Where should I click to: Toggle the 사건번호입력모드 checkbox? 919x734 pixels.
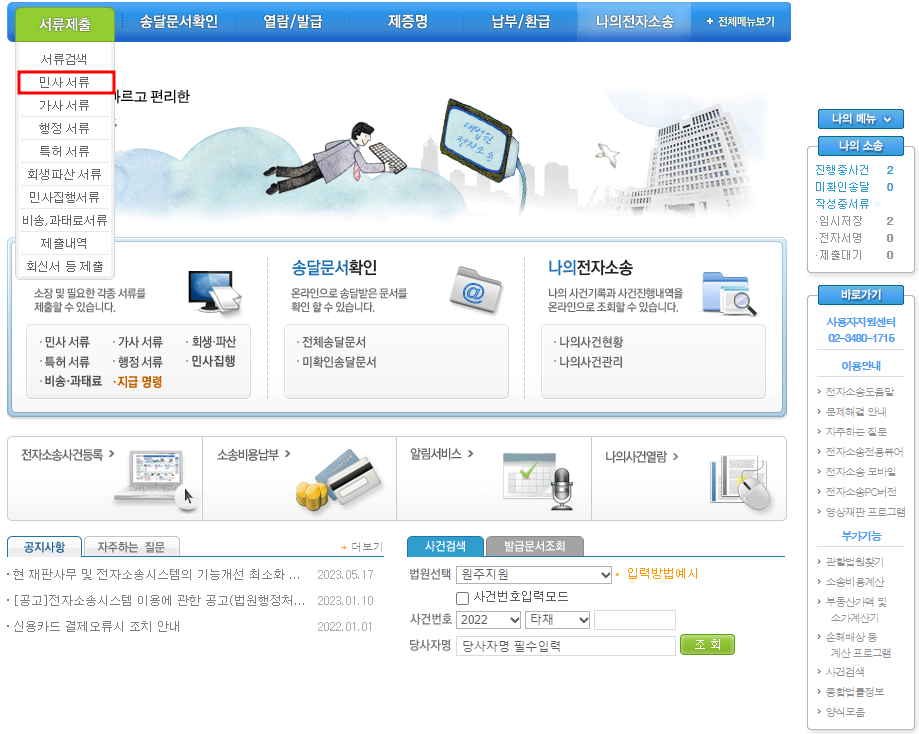[462, 597]
